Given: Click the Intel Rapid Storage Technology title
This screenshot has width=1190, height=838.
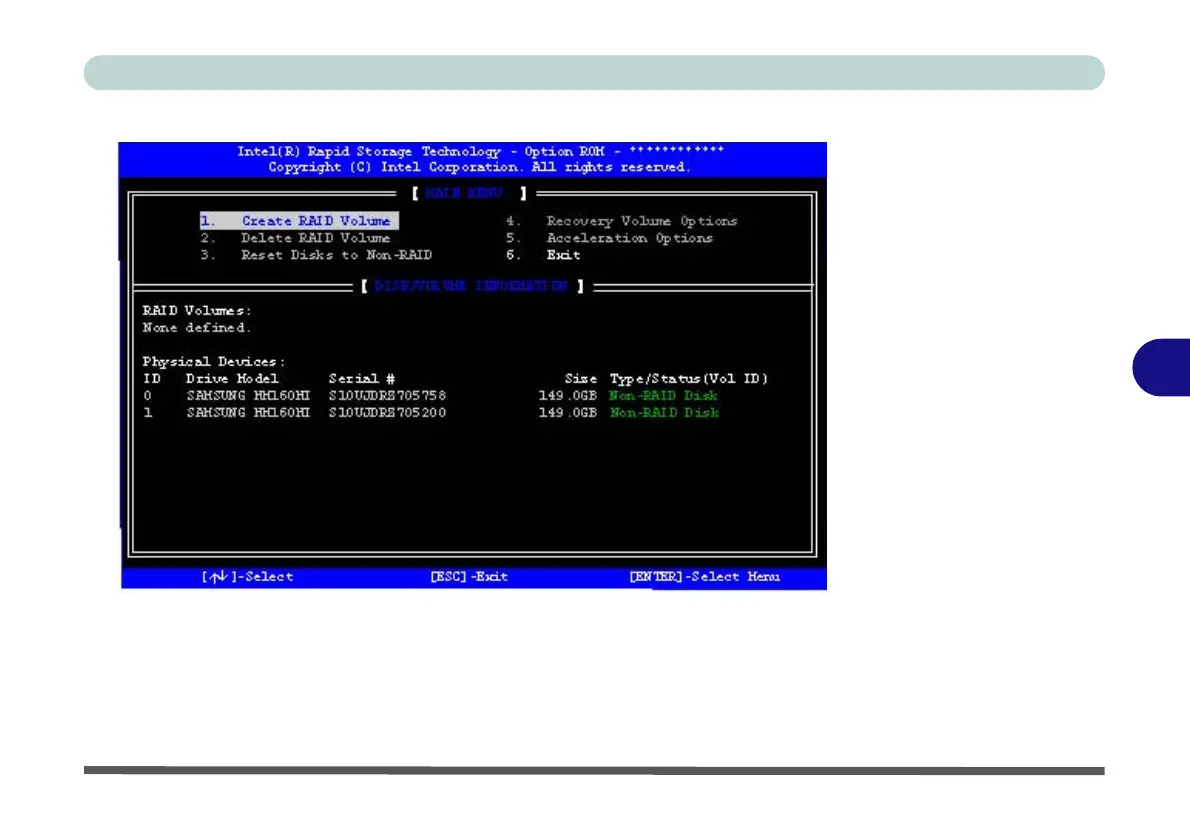Looking at the screenshot, I should tap(480, 151).
